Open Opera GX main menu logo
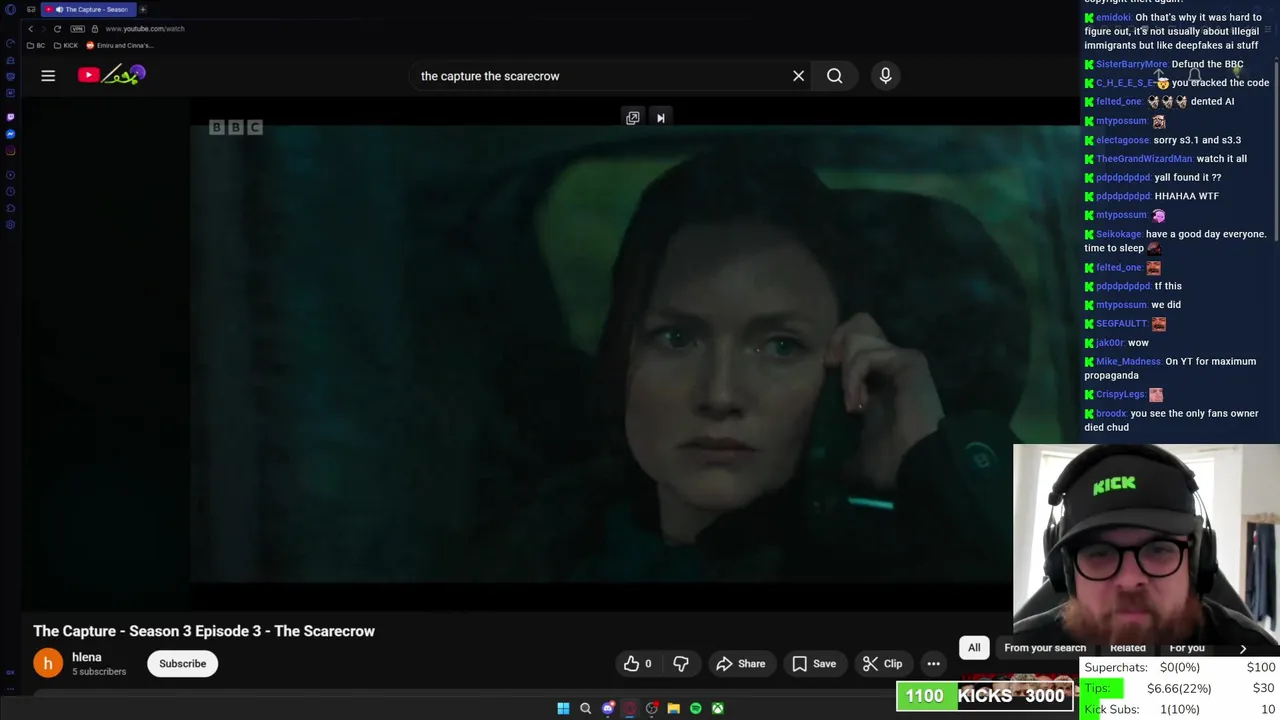Viewport: 1280px width, 720px height. (x=10, y=9)
